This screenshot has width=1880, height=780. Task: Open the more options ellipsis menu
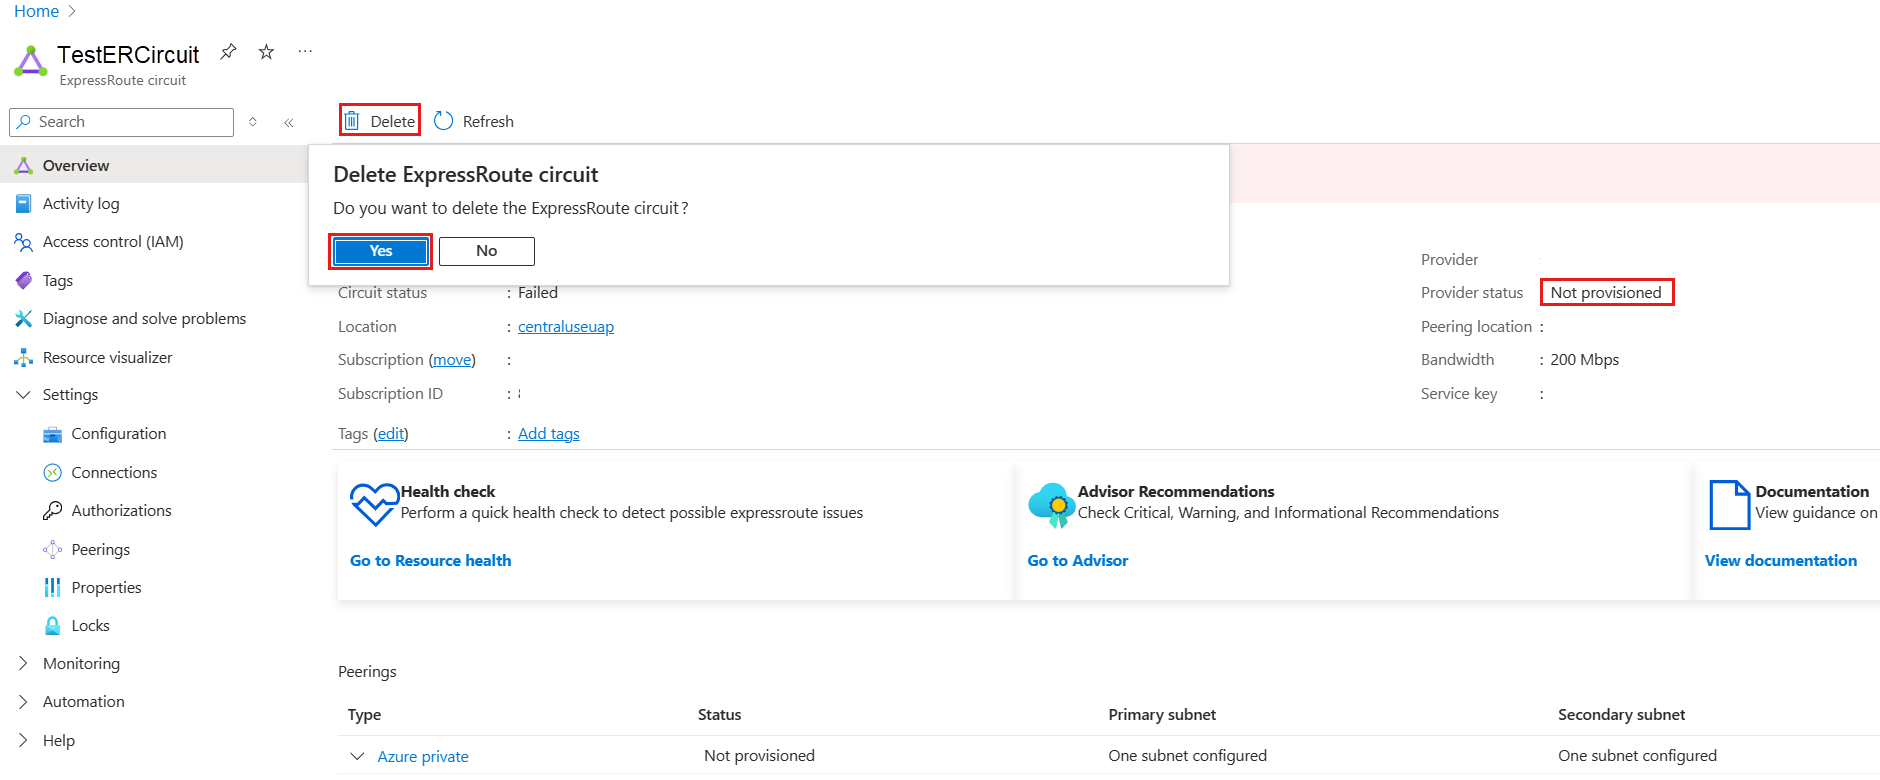click(x=305, y=51)
